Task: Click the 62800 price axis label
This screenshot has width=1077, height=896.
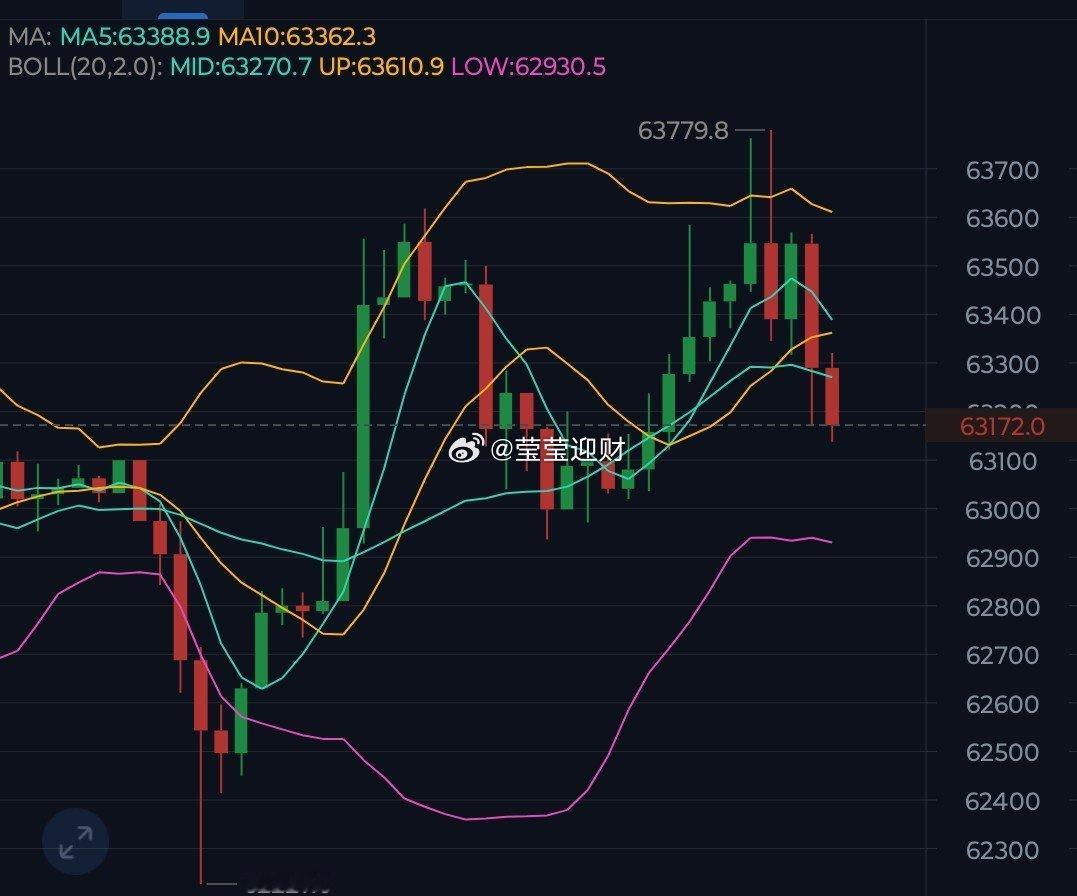Action: tap(1002, 607)
